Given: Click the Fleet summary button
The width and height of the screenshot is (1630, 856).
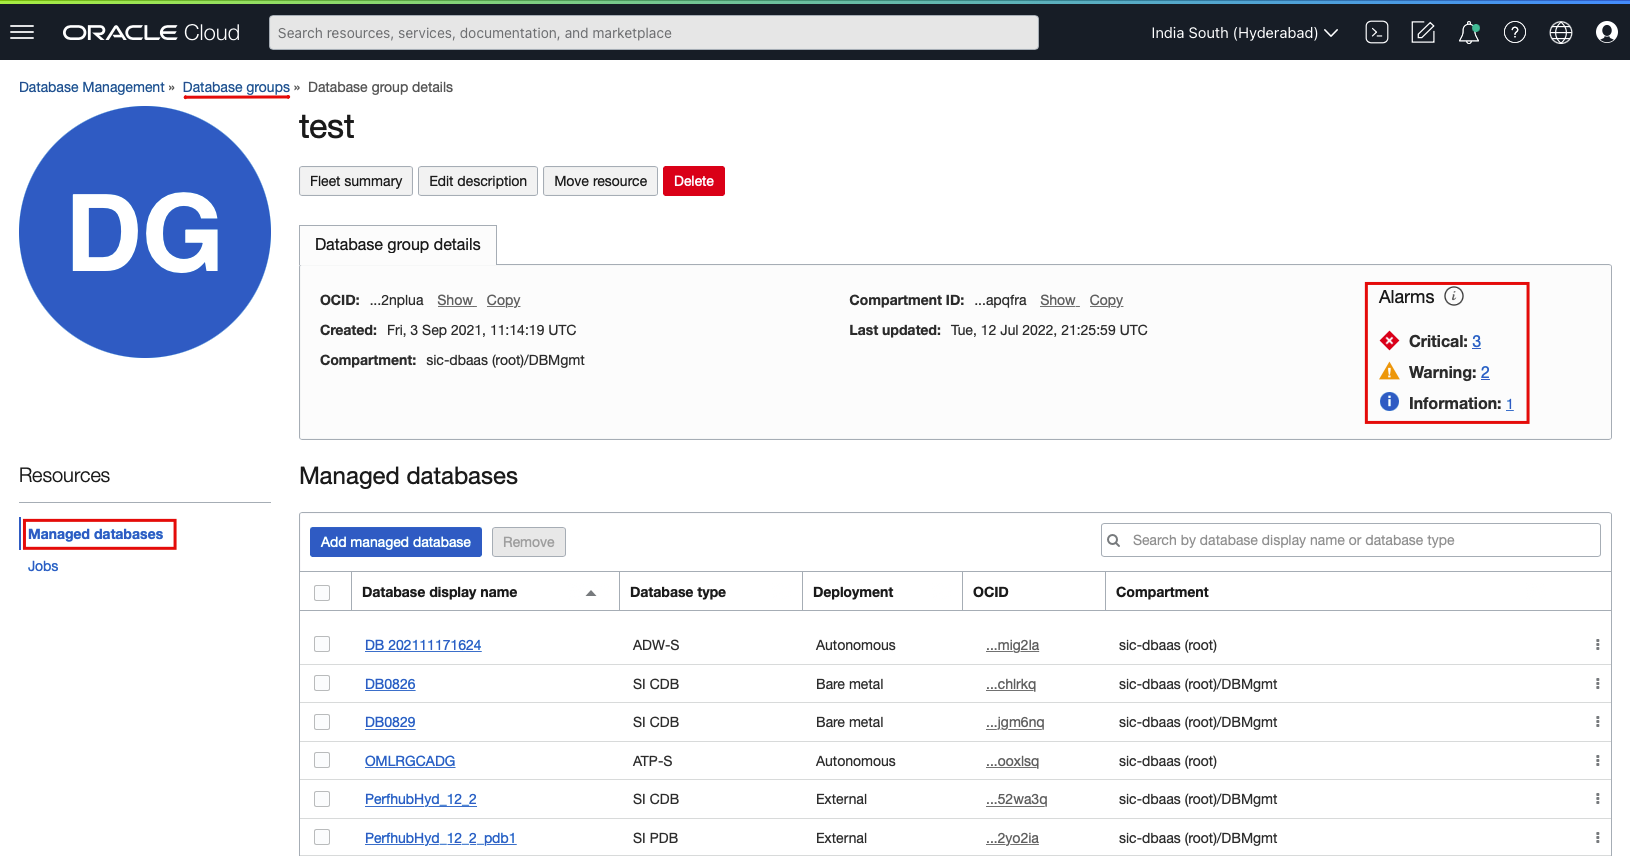Looking at the screenshot, I should [356, 181].
